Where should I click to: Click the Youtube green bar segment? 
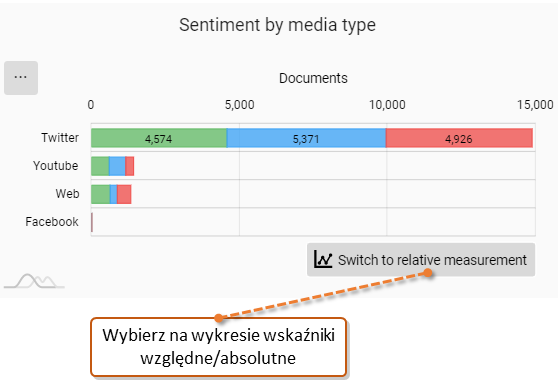coord(100,166)
